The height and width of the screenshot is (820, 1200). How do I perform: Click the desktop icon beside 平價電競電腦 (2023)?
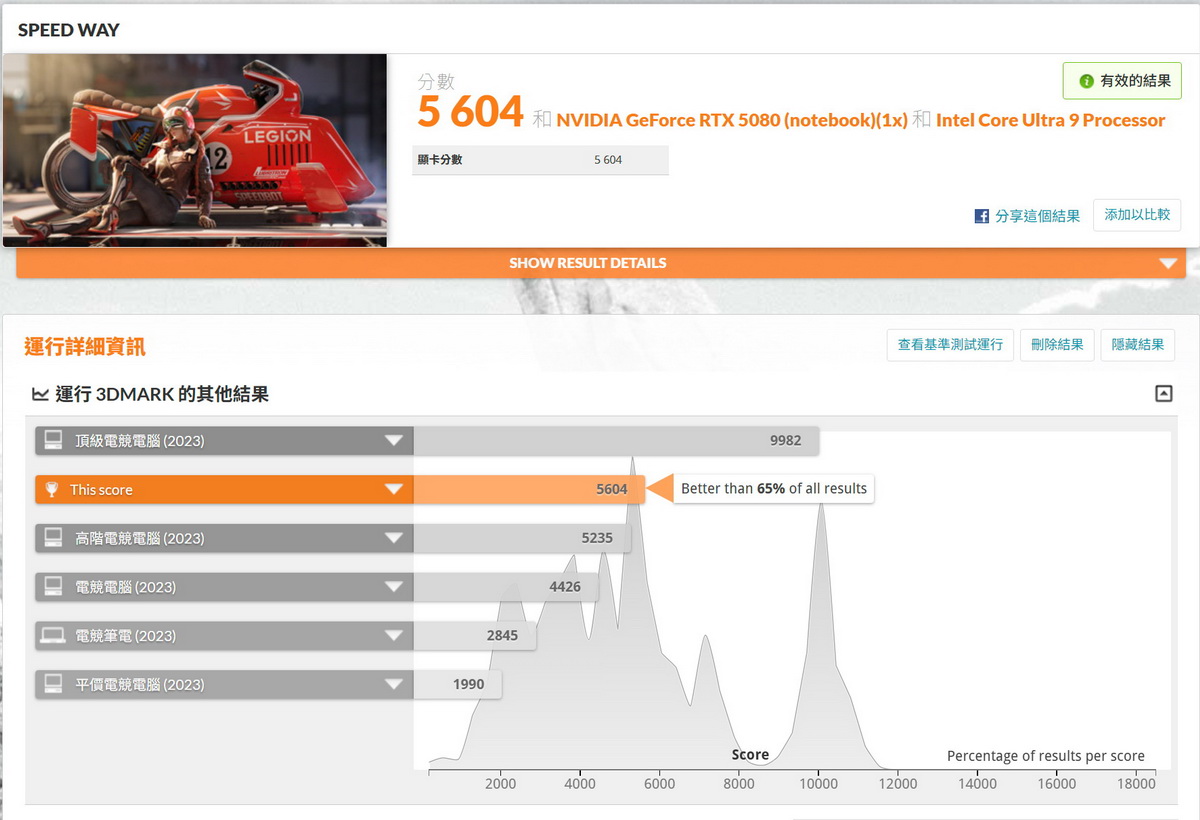click(x=54, y=685)
